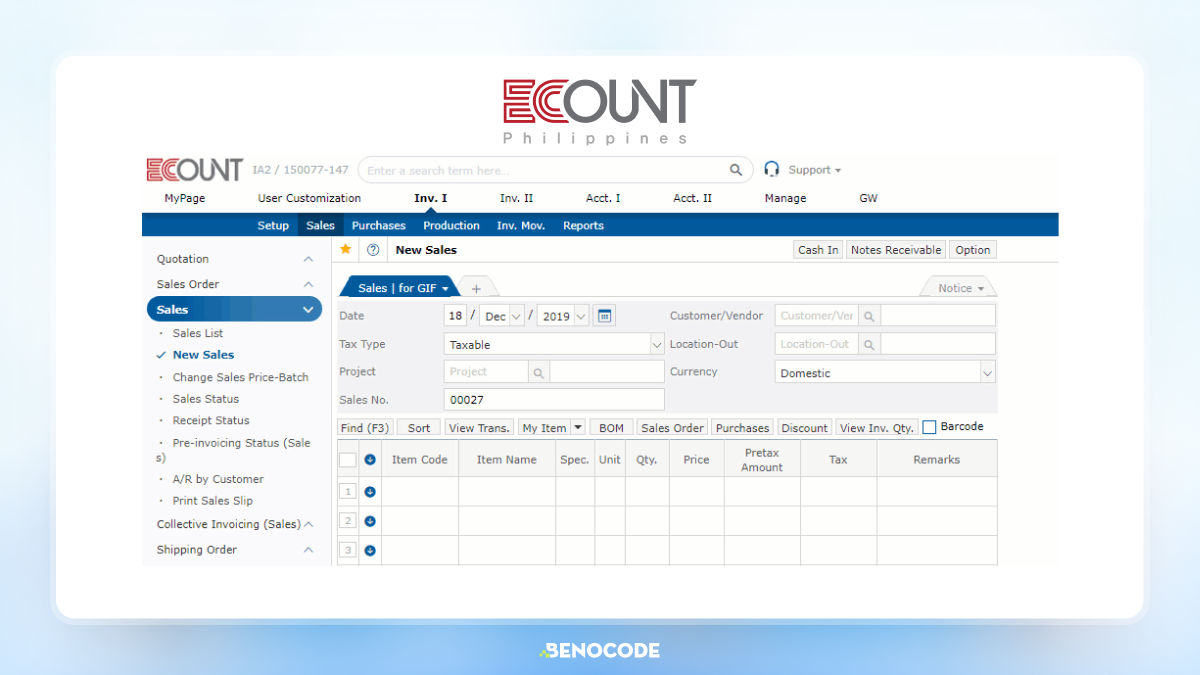This screenshot has width=1200, height=675.
Task: Select row number 3 box
Action: [x=348, y=550]
